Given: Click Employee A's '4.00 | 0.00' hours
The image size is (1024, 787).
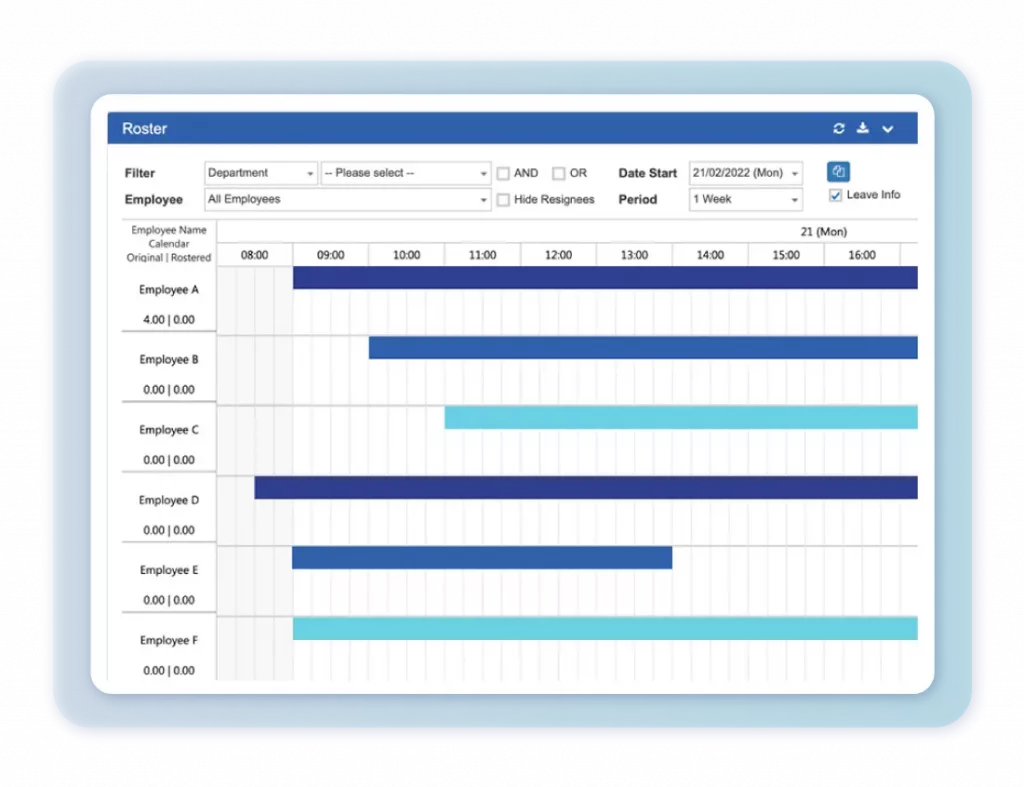Looking at the screenshot, I should click(168, 319).
